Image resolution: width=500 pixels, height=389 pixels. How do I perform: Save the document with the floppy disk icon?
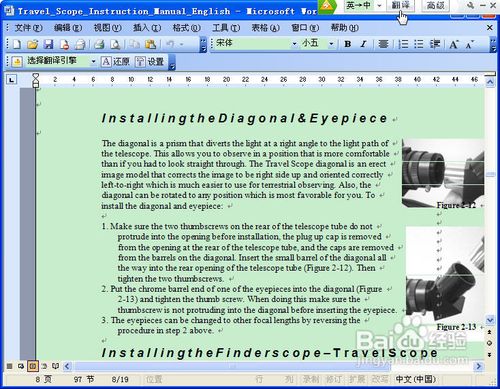[x=49, y=44]
